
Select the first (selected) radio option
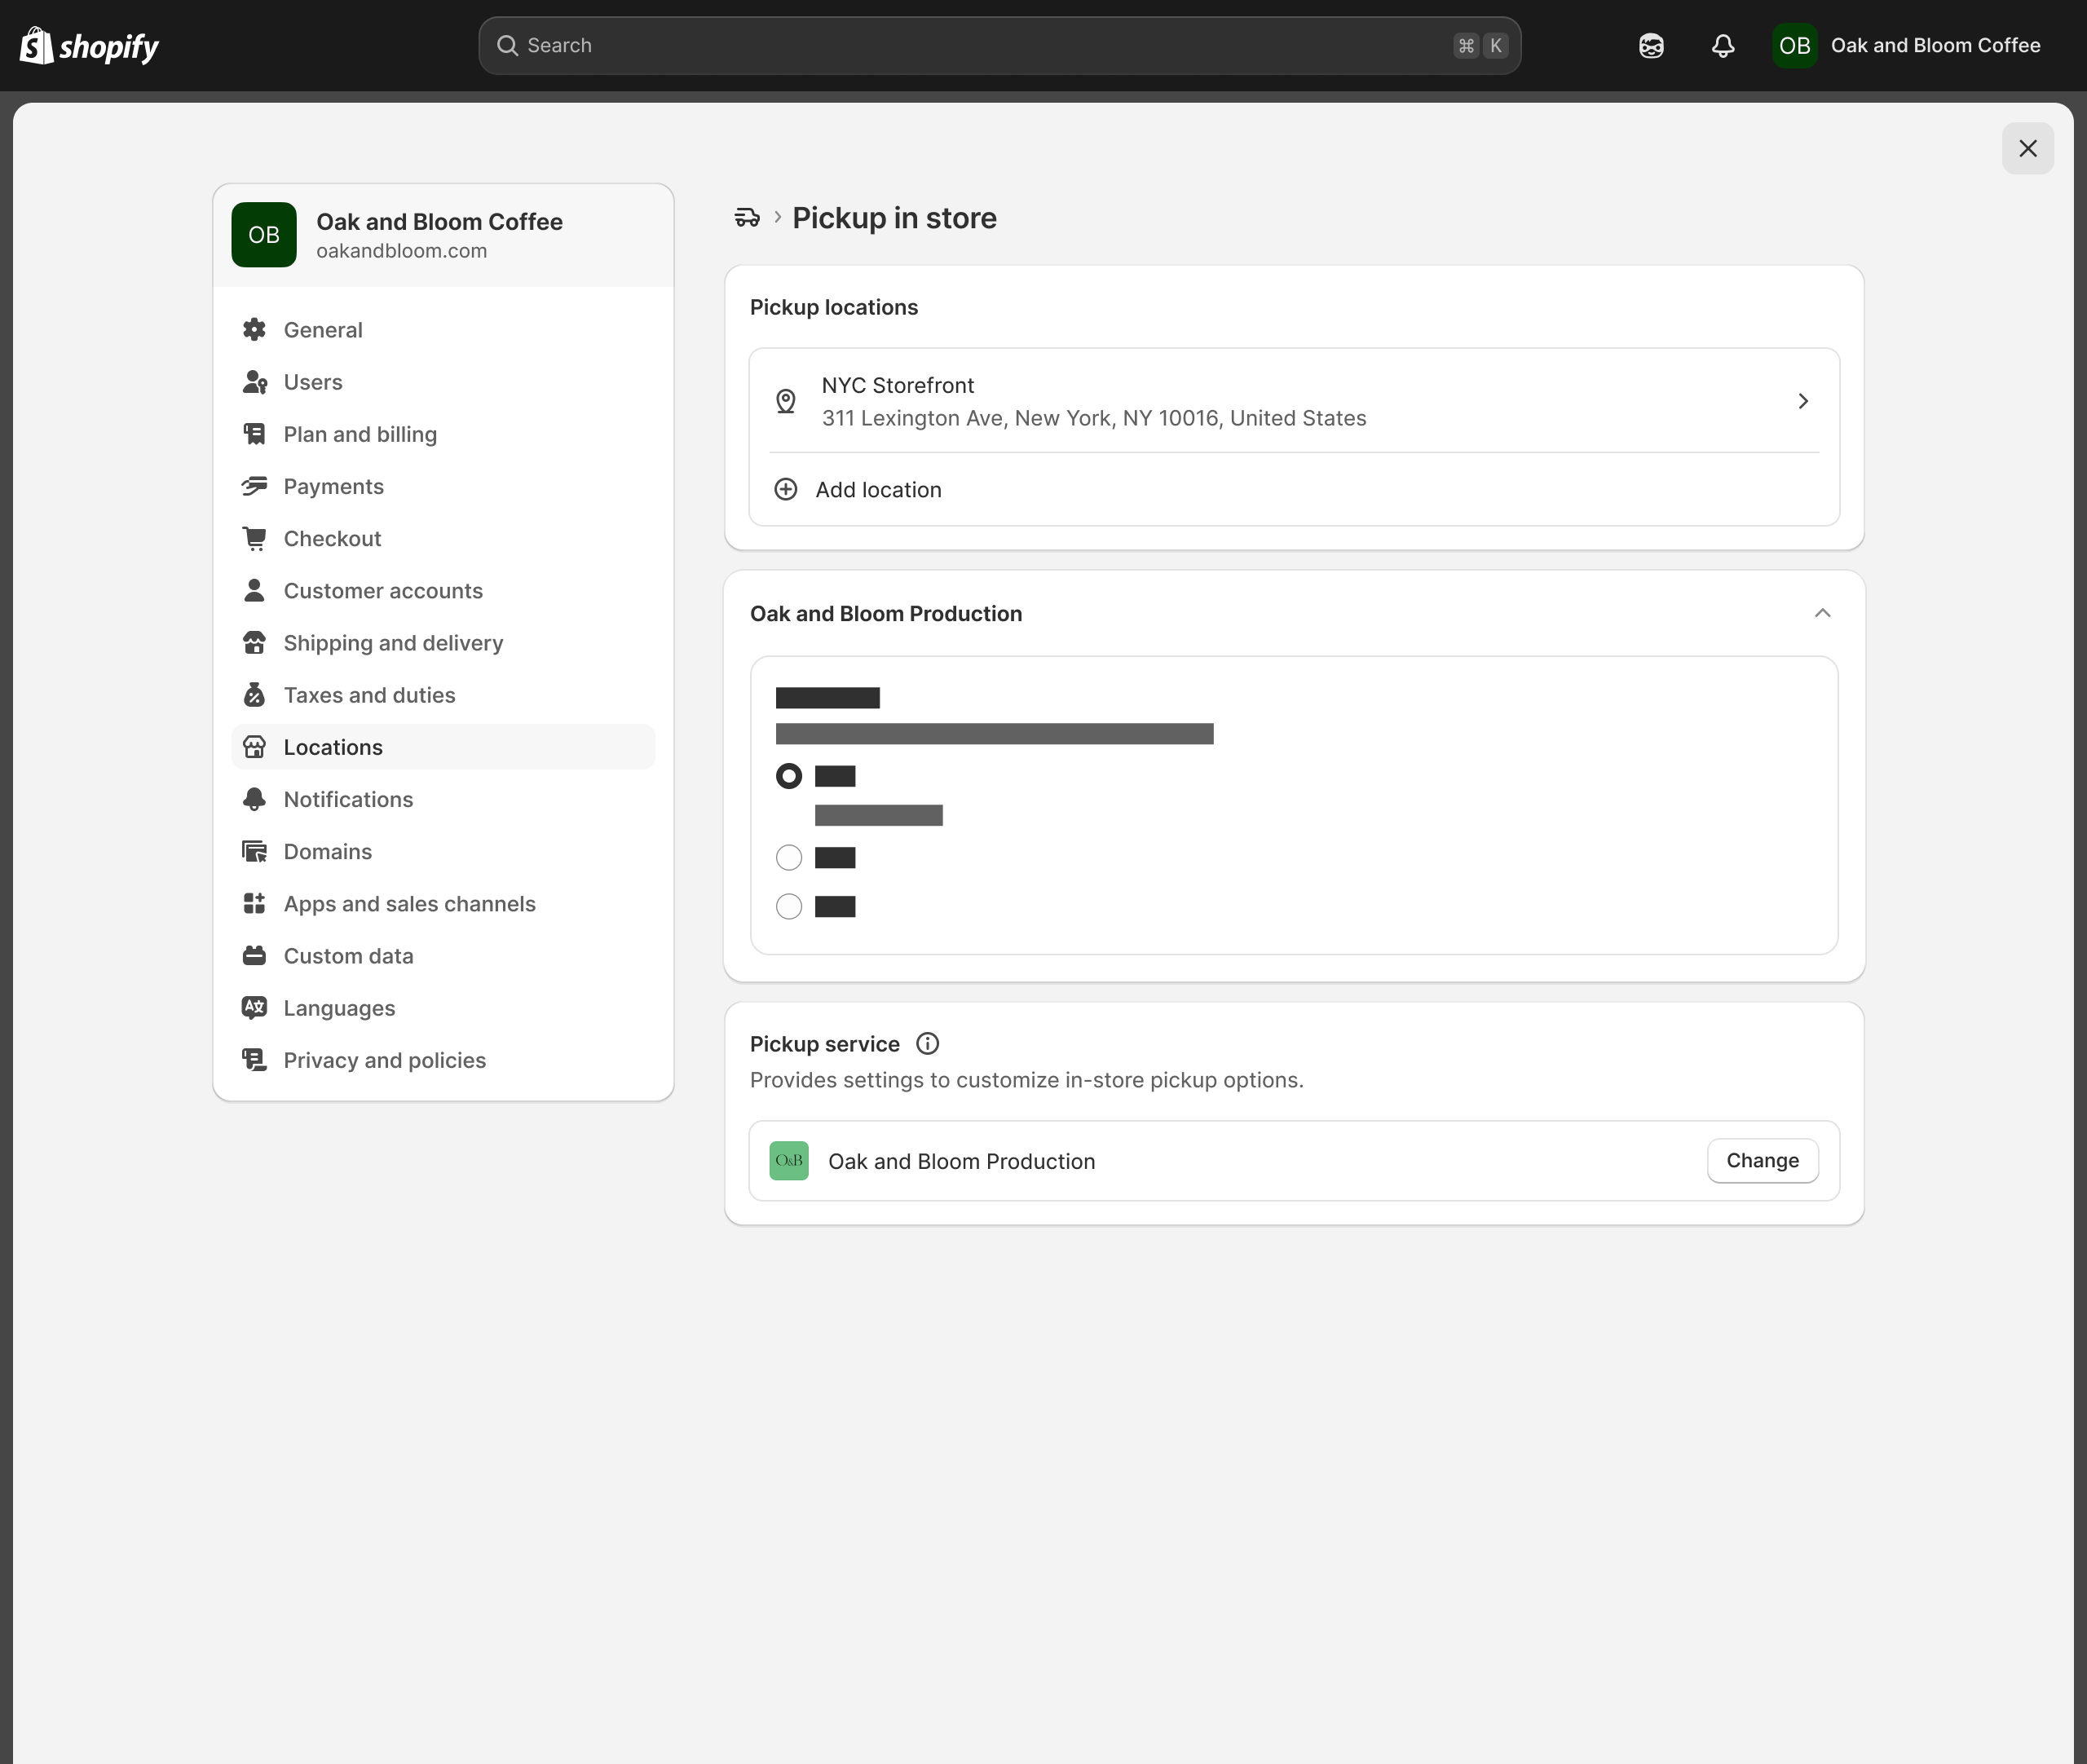[x=789, y=776]
